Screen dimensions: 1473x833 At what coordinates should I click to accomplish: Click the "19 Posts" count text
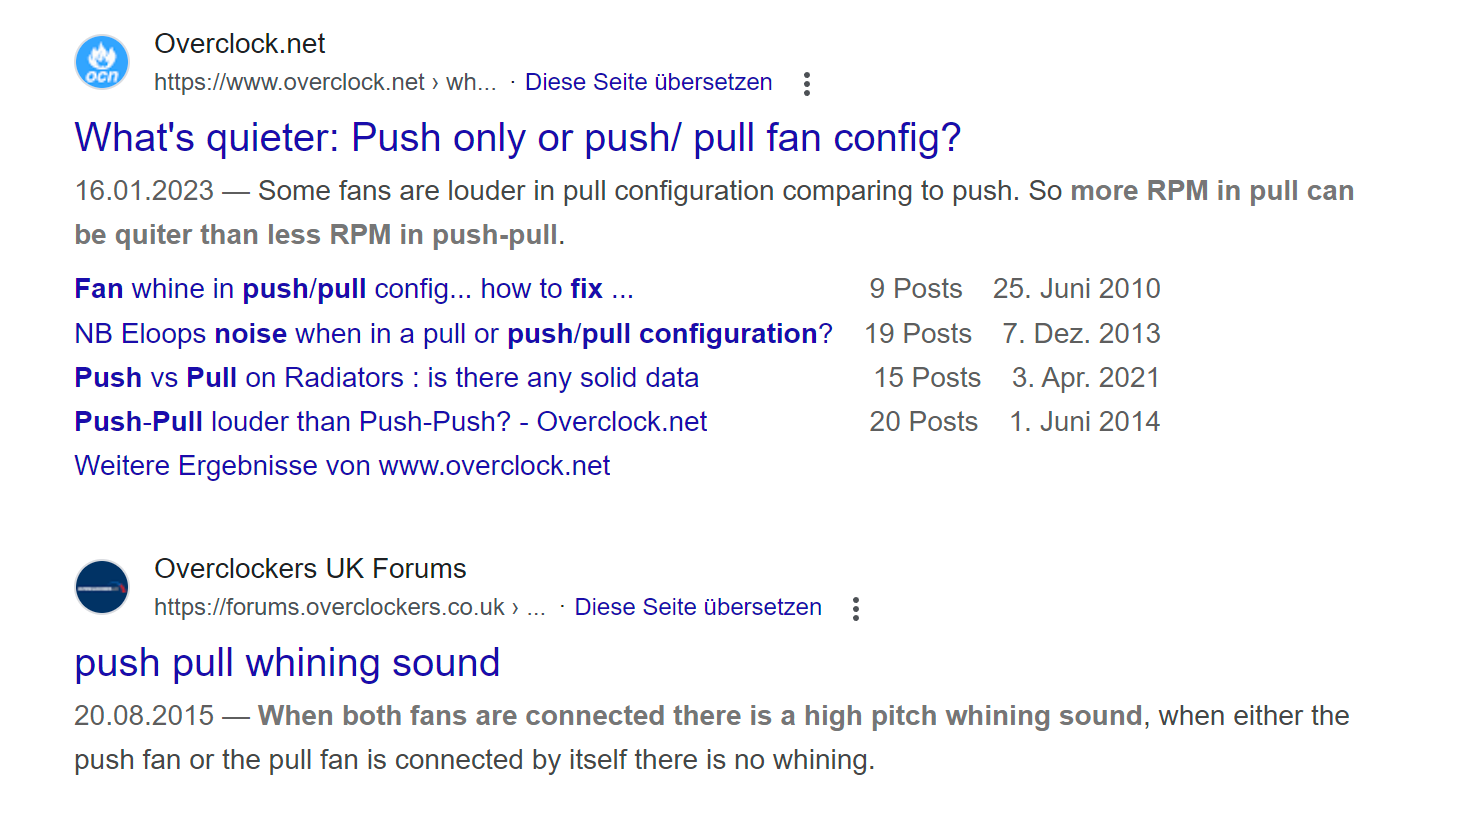pos(918,334)
